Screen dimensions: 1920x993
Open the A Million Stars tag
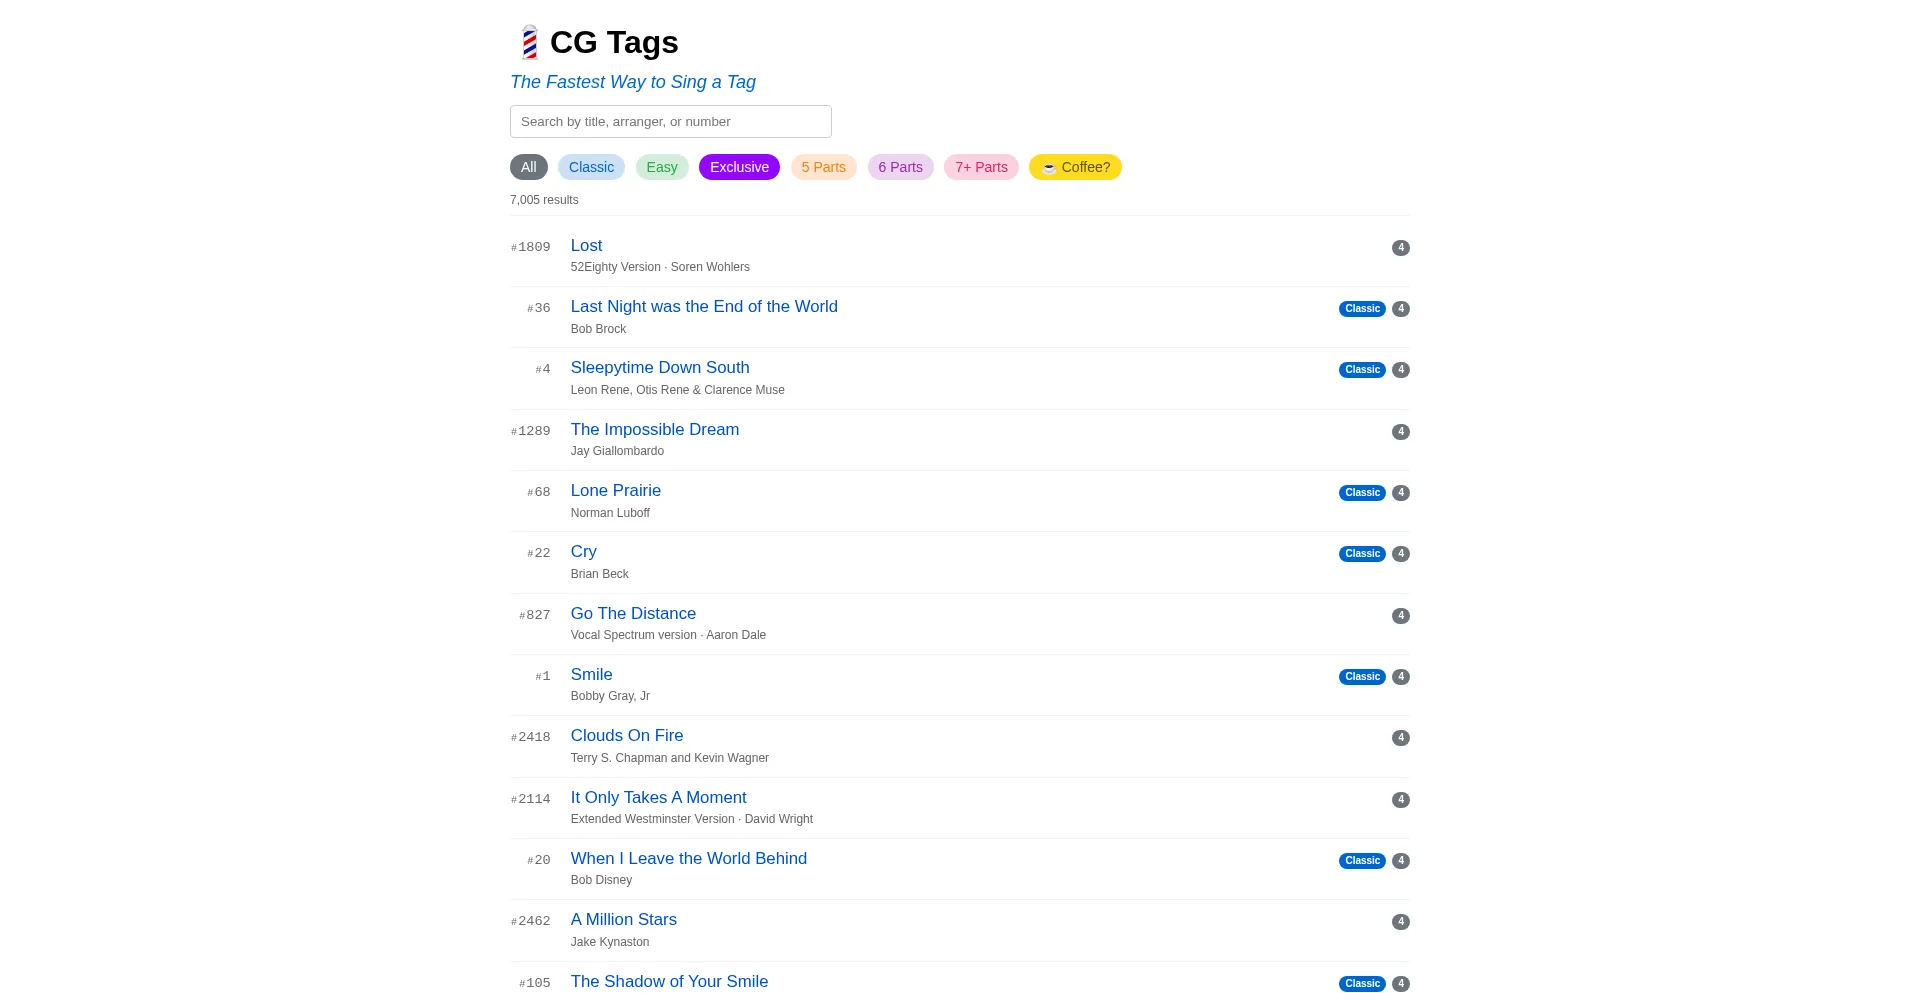coord(624,919)
